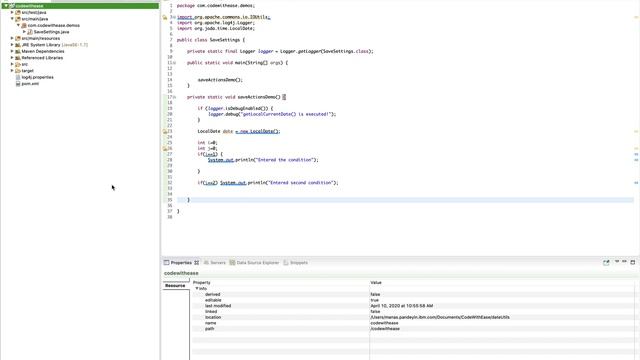Screen dimensions: 640x360
Task: Expand the src/test/java source folder
Action: (x=12, y=13)
